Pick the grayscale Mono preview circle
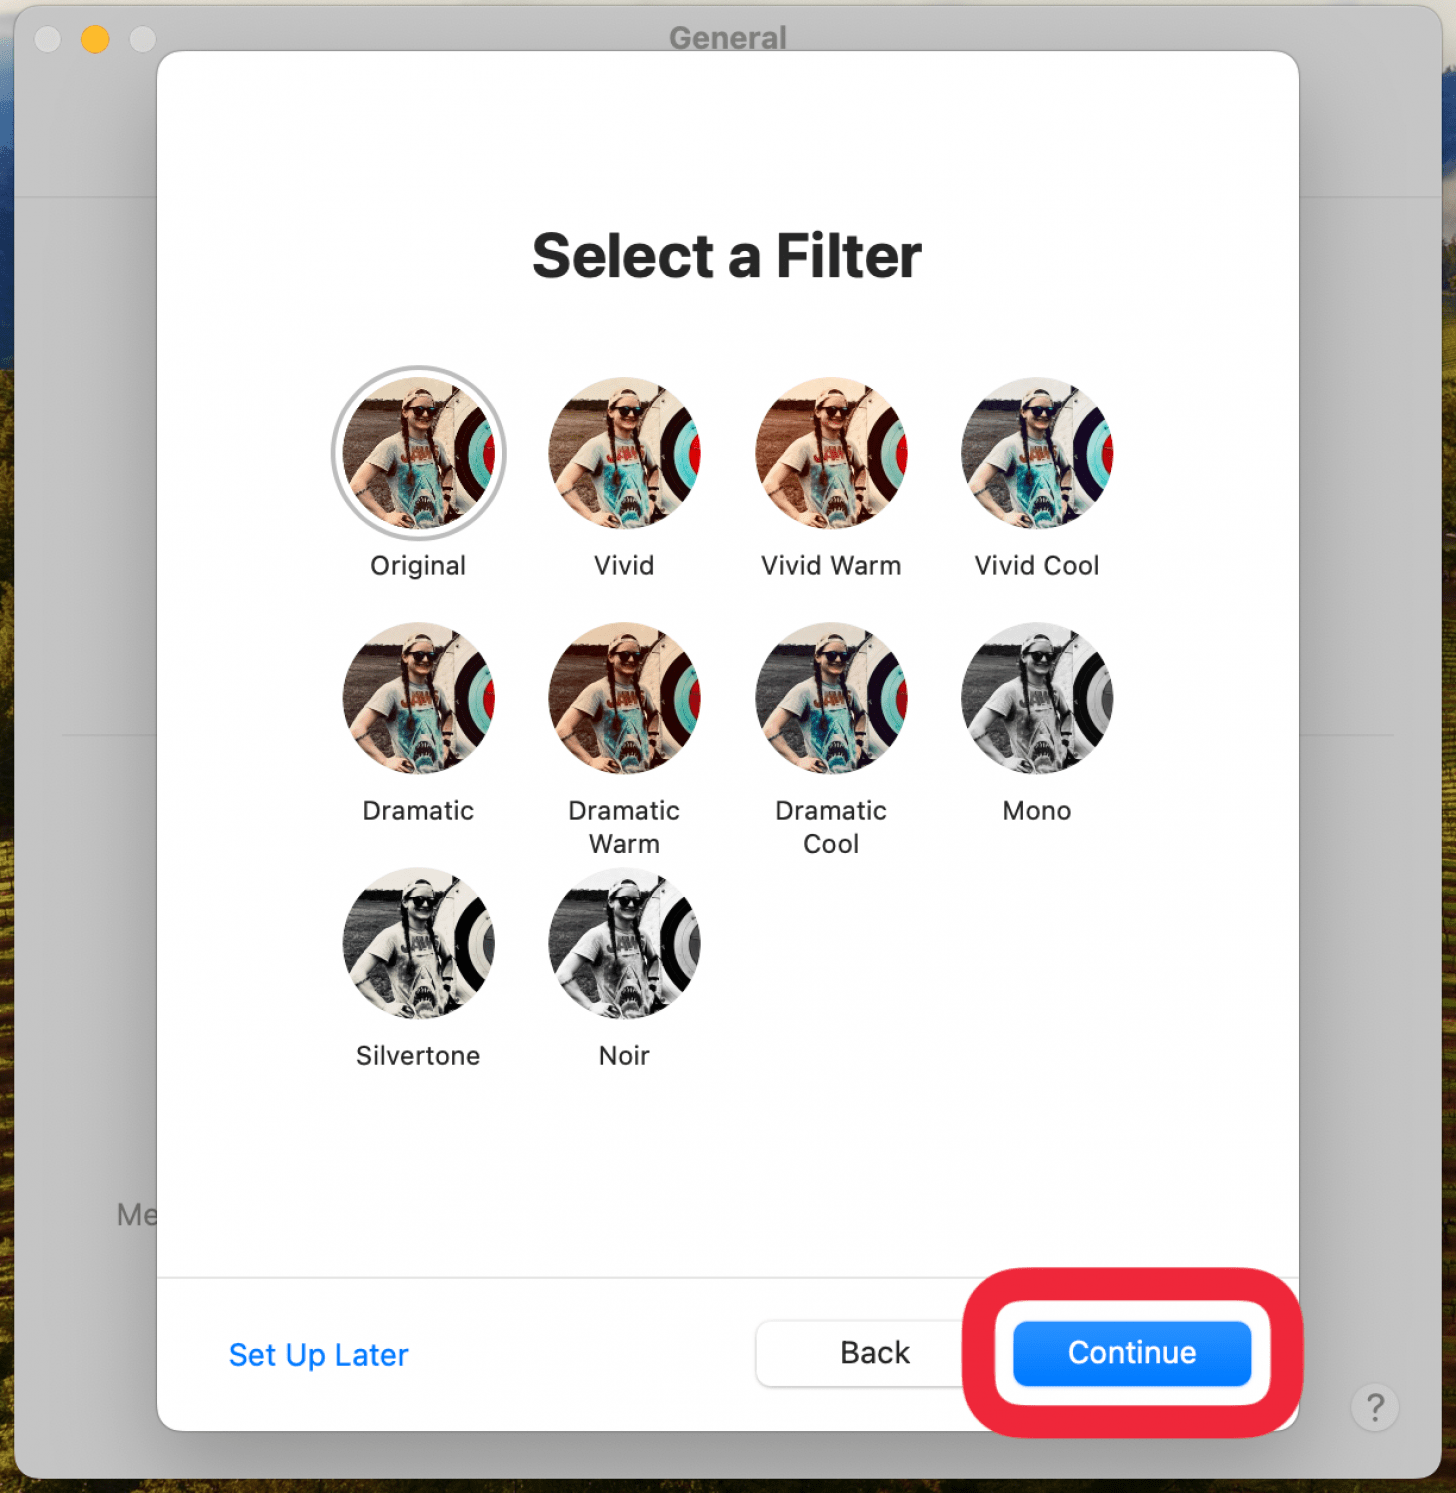 point(1036,698)
